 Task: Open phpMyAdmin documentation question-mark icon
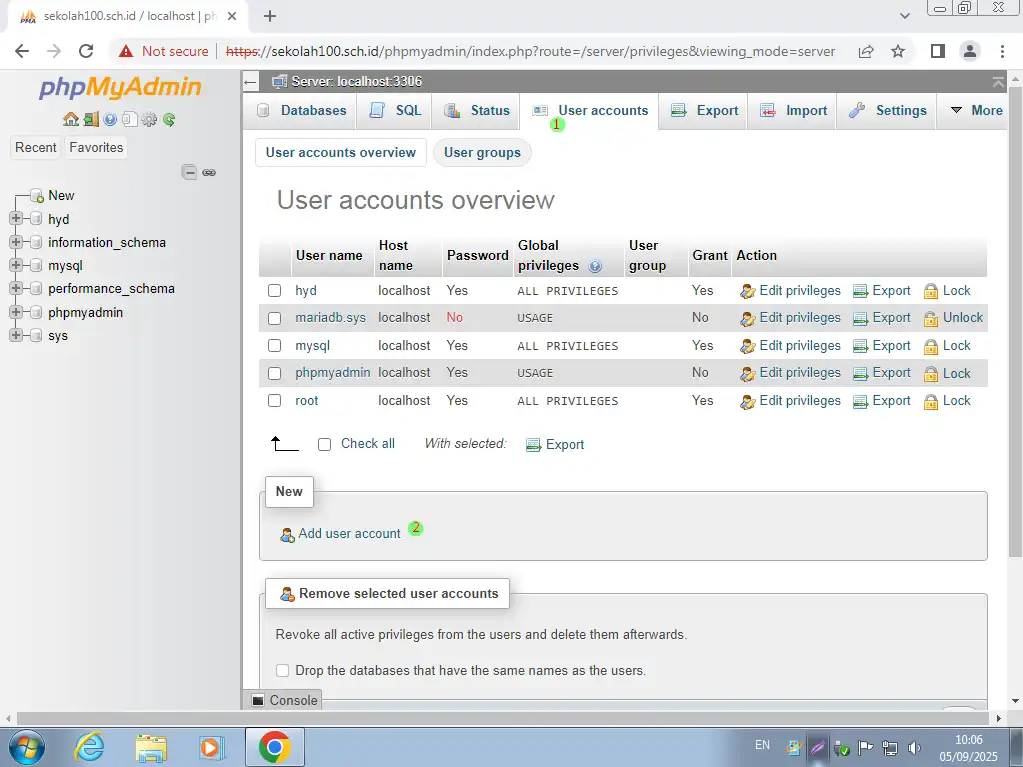(110, 119)
